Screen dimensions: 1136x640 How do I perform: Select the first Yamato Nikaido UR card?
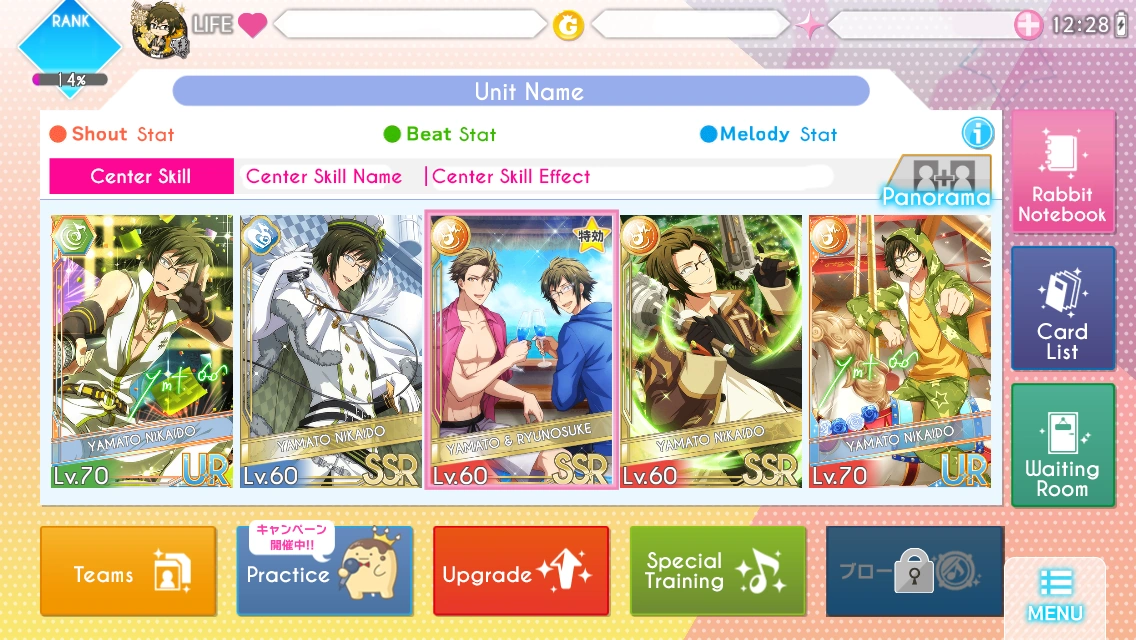142,351
